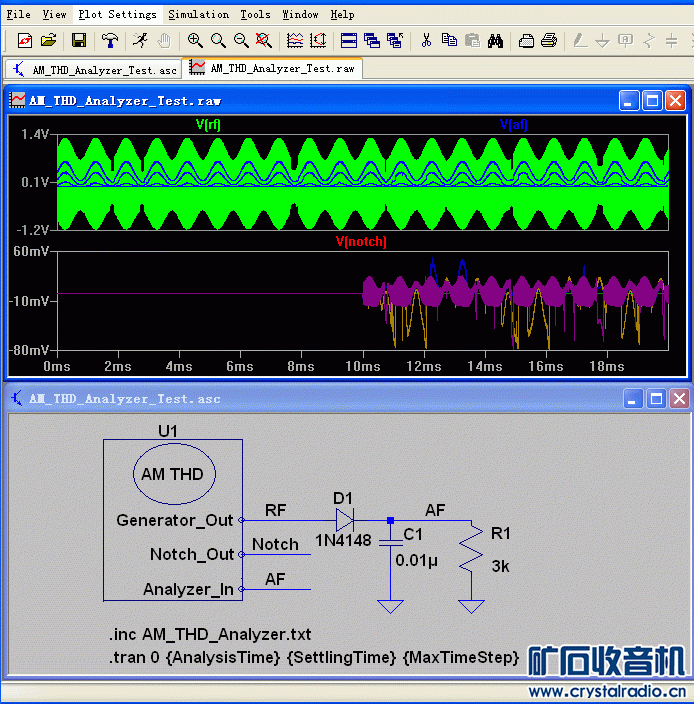Screen dimensions: 694x704
Task: Click the Place Resistor icon
Action: tap(649, 41)
